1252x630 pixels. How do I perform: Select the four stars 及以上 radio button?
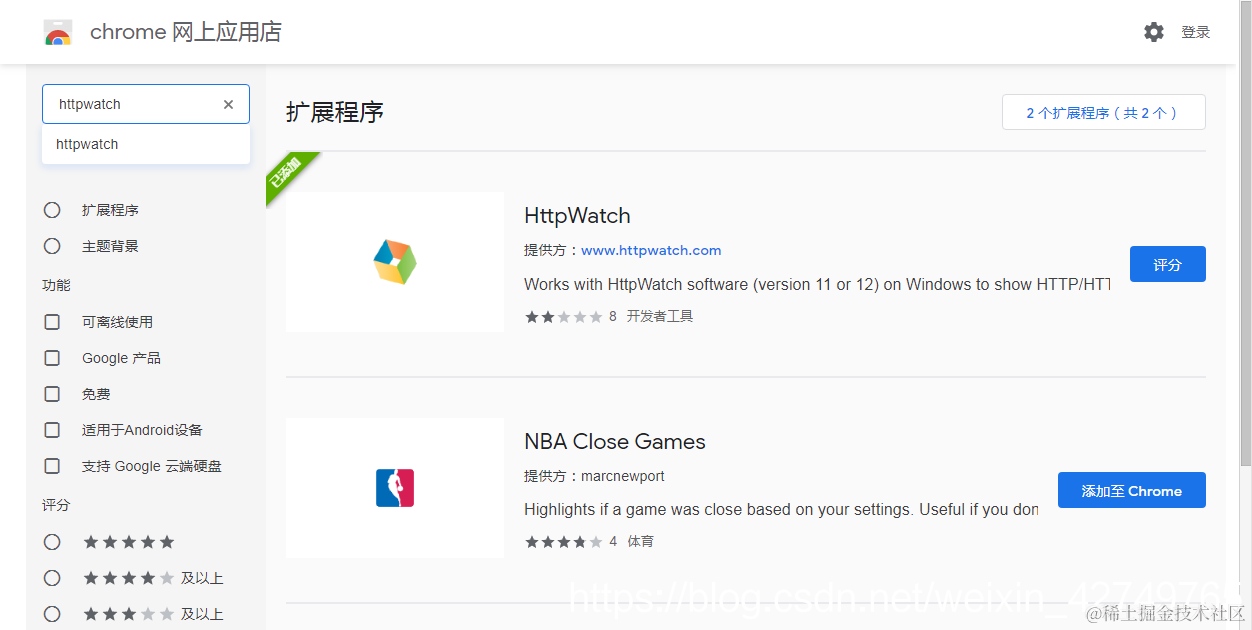[x=52, y=578]
